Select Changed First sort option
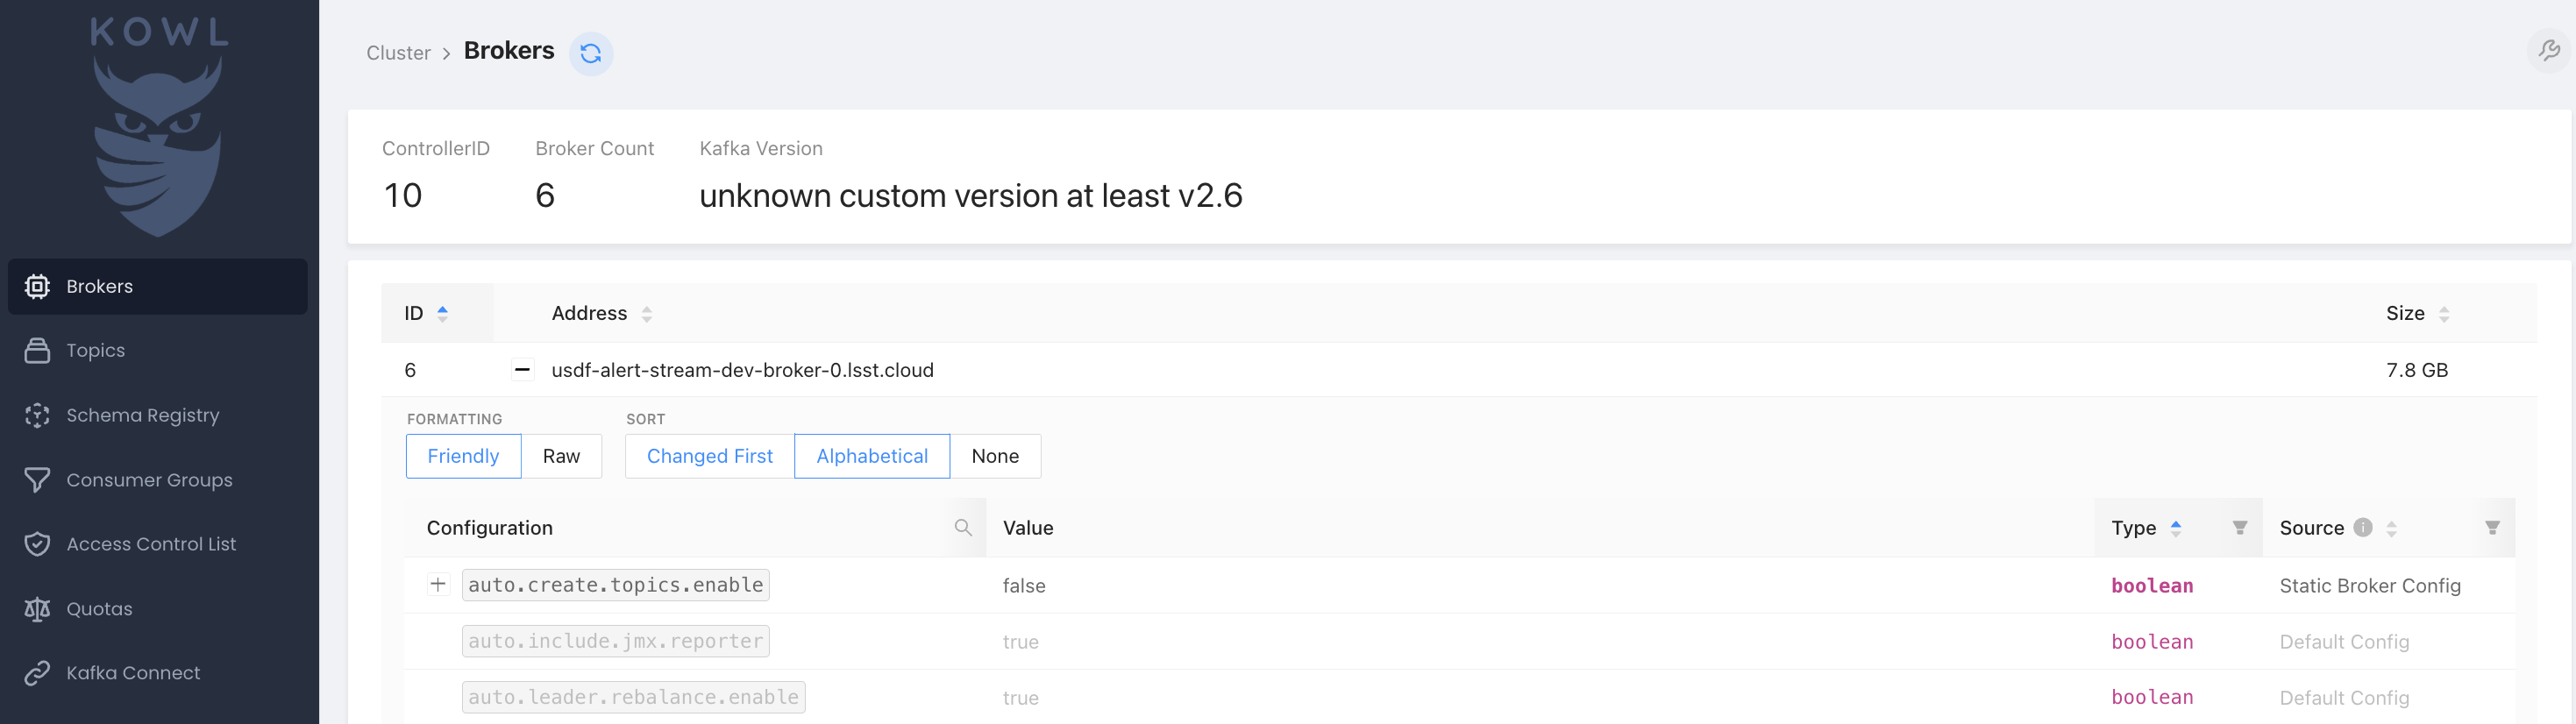This screenshot has width=2576, height=724. (x=710, y=456)
